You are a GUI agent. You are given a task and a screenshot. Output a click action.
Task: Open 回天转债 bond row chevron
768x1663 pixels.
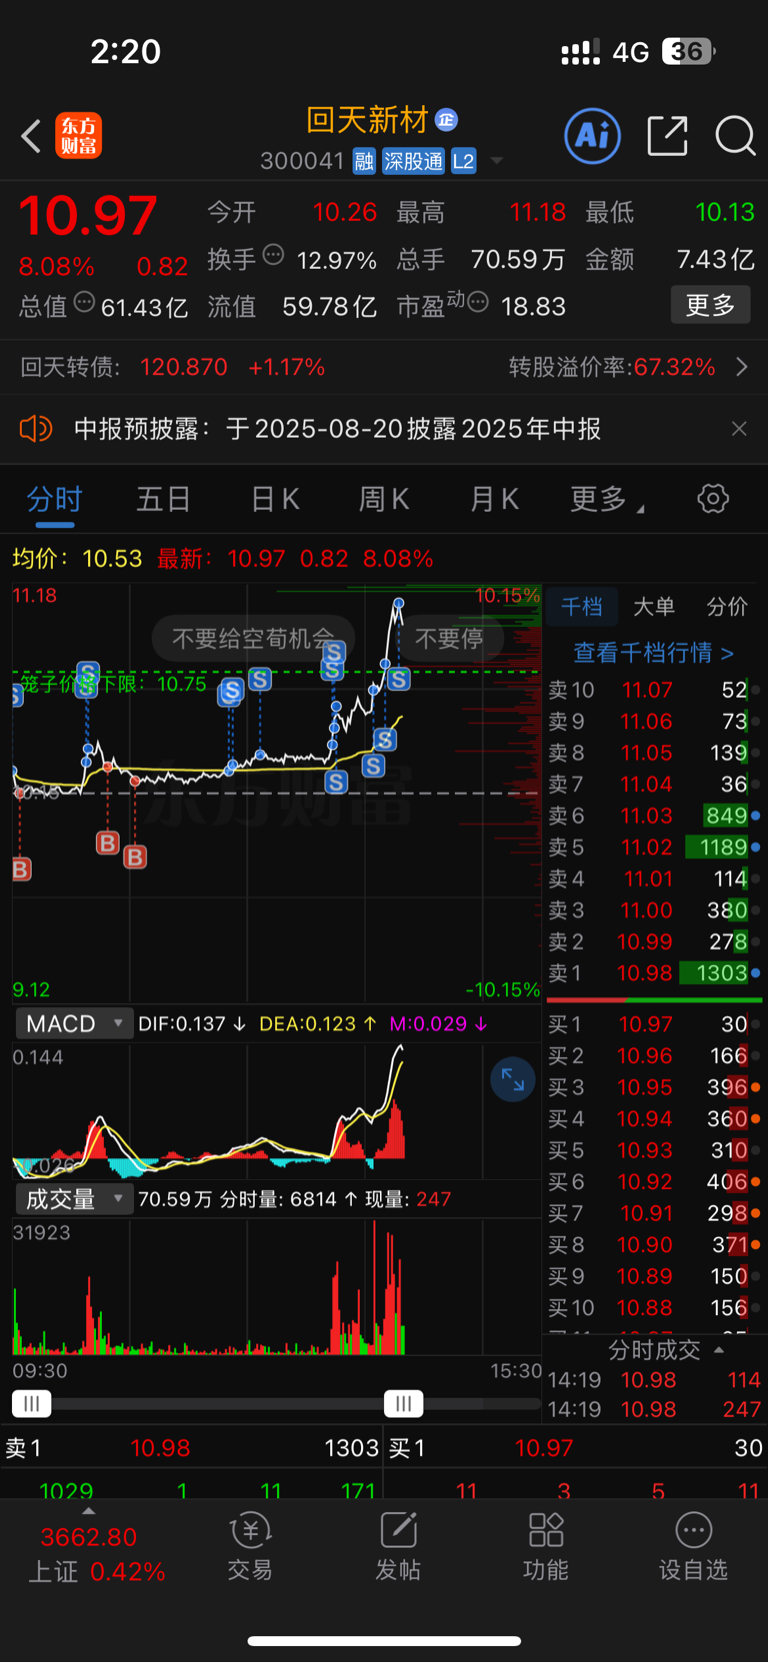coord(742,367)
